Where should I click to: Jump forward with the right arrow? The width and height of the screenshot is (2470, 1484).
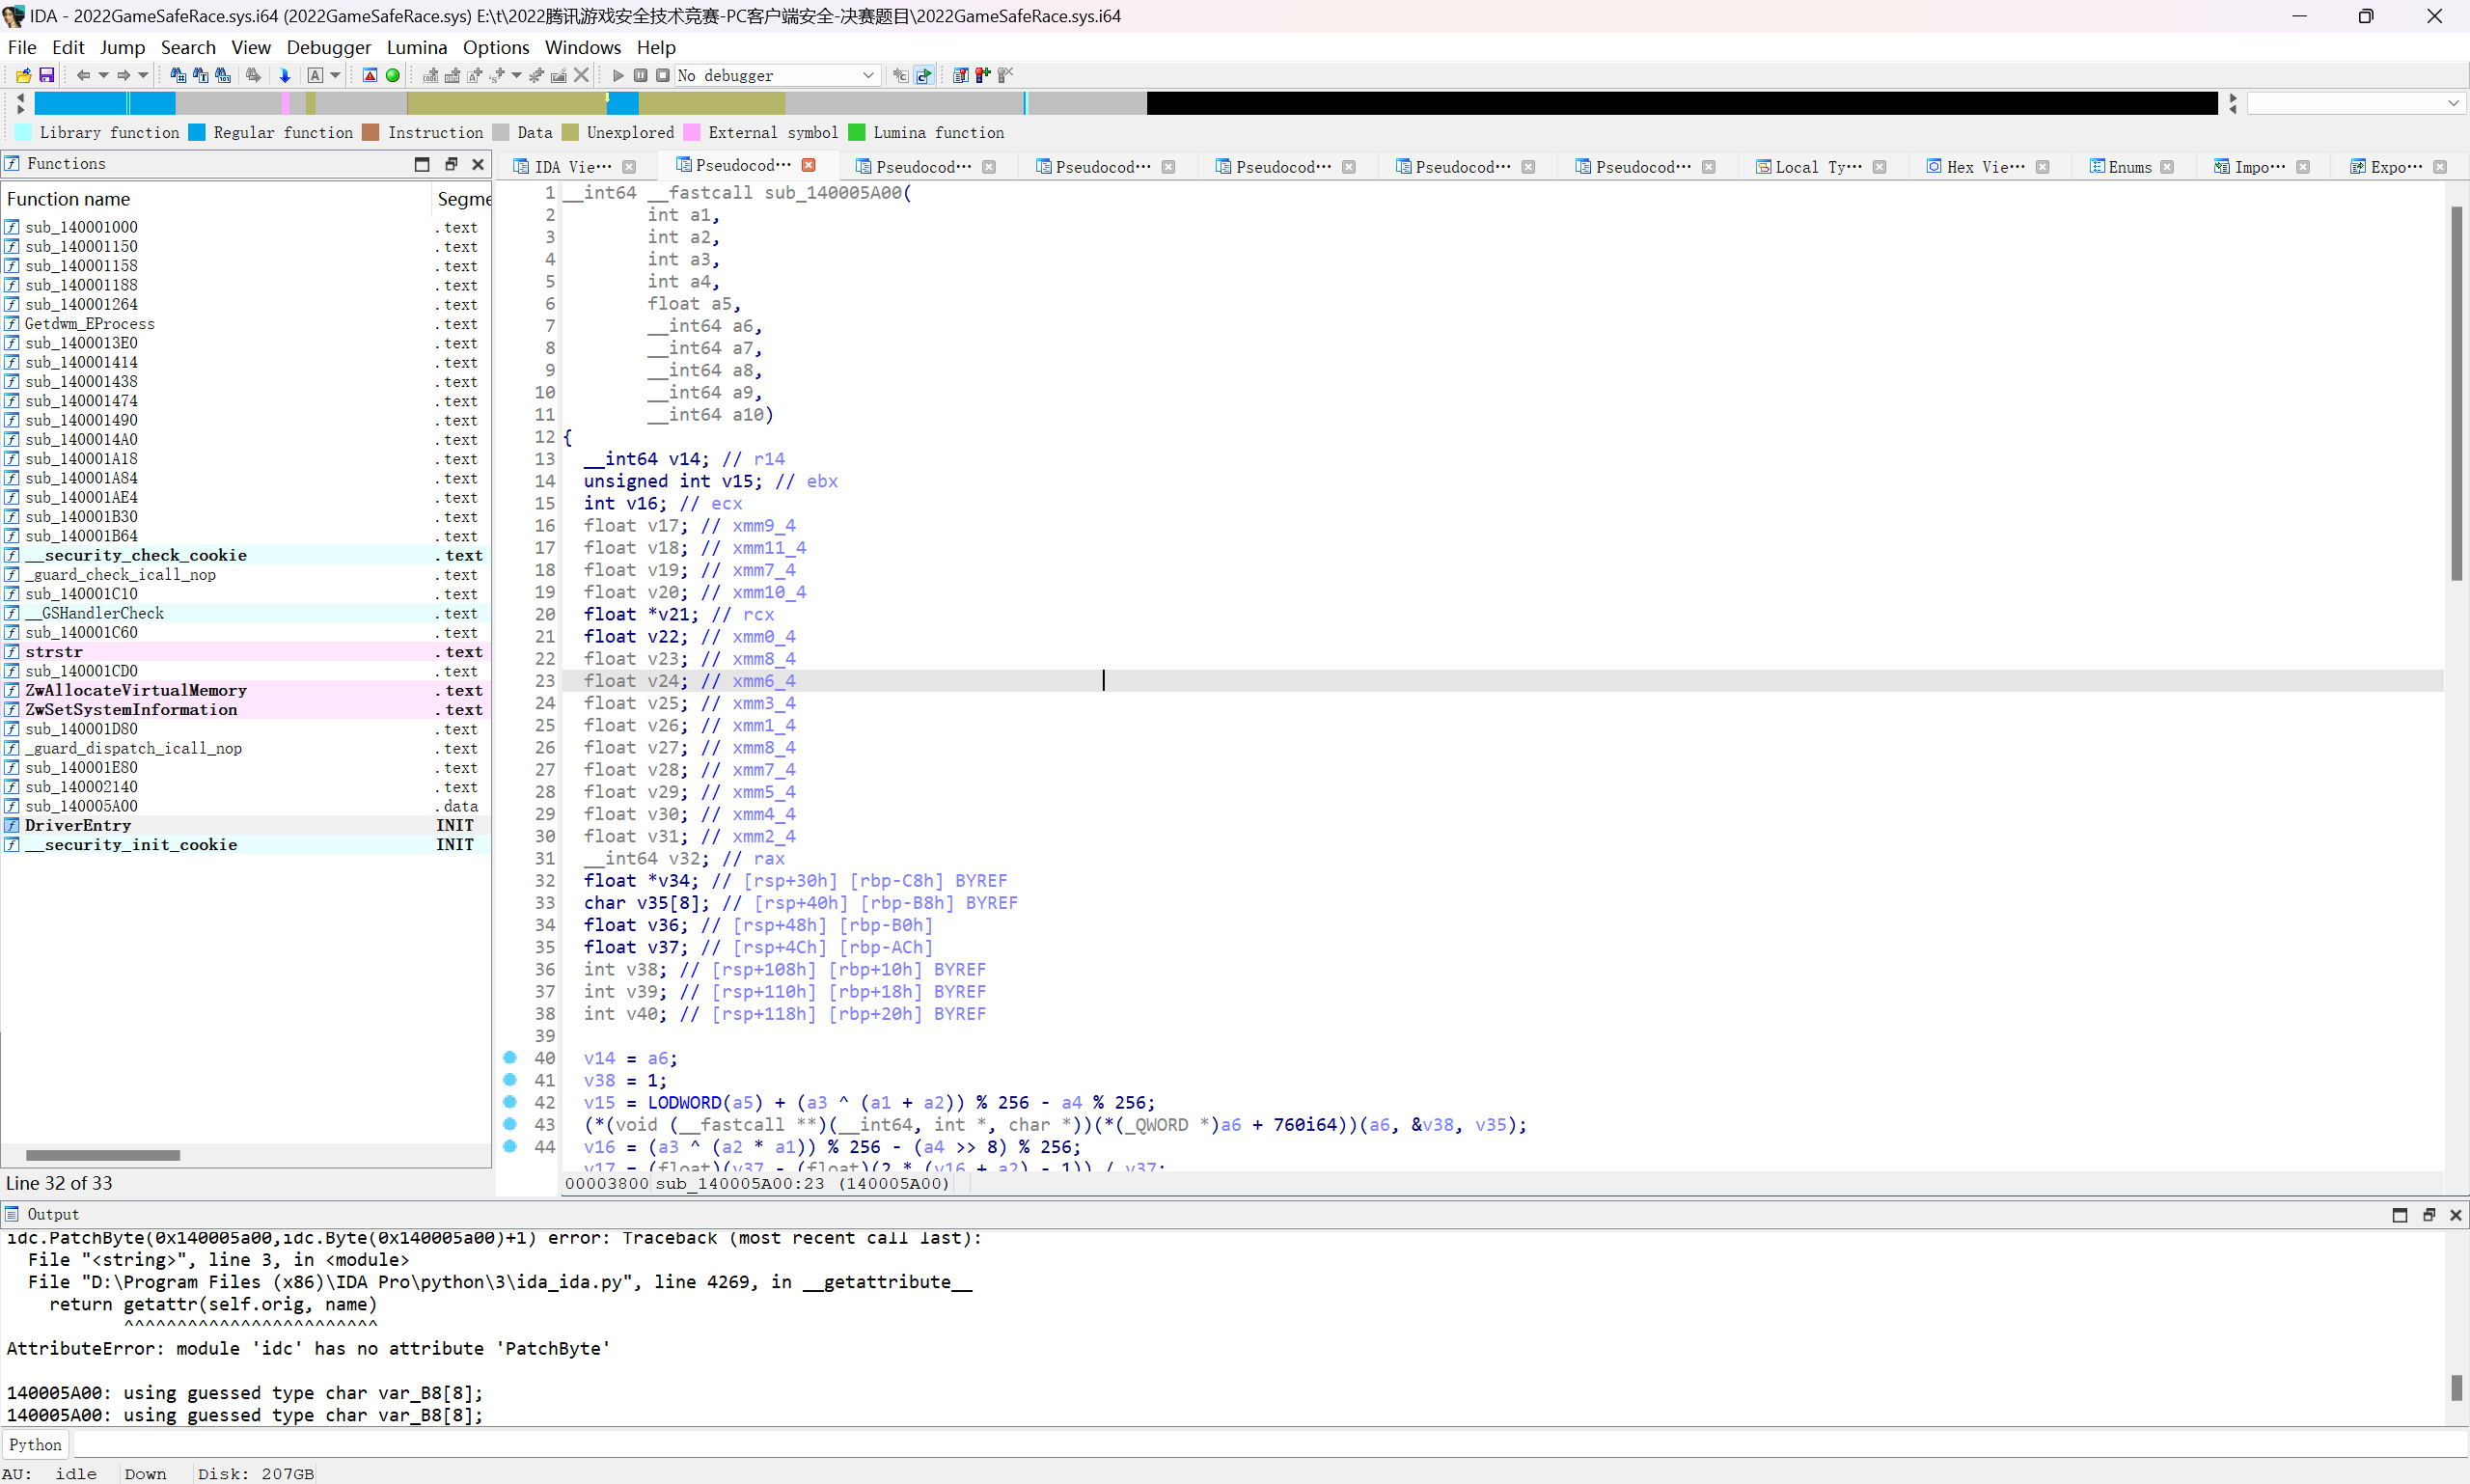123,75
